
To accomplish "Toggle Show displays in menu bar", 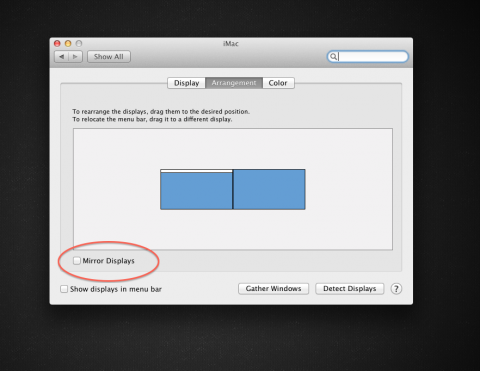I will coord(64,289).
